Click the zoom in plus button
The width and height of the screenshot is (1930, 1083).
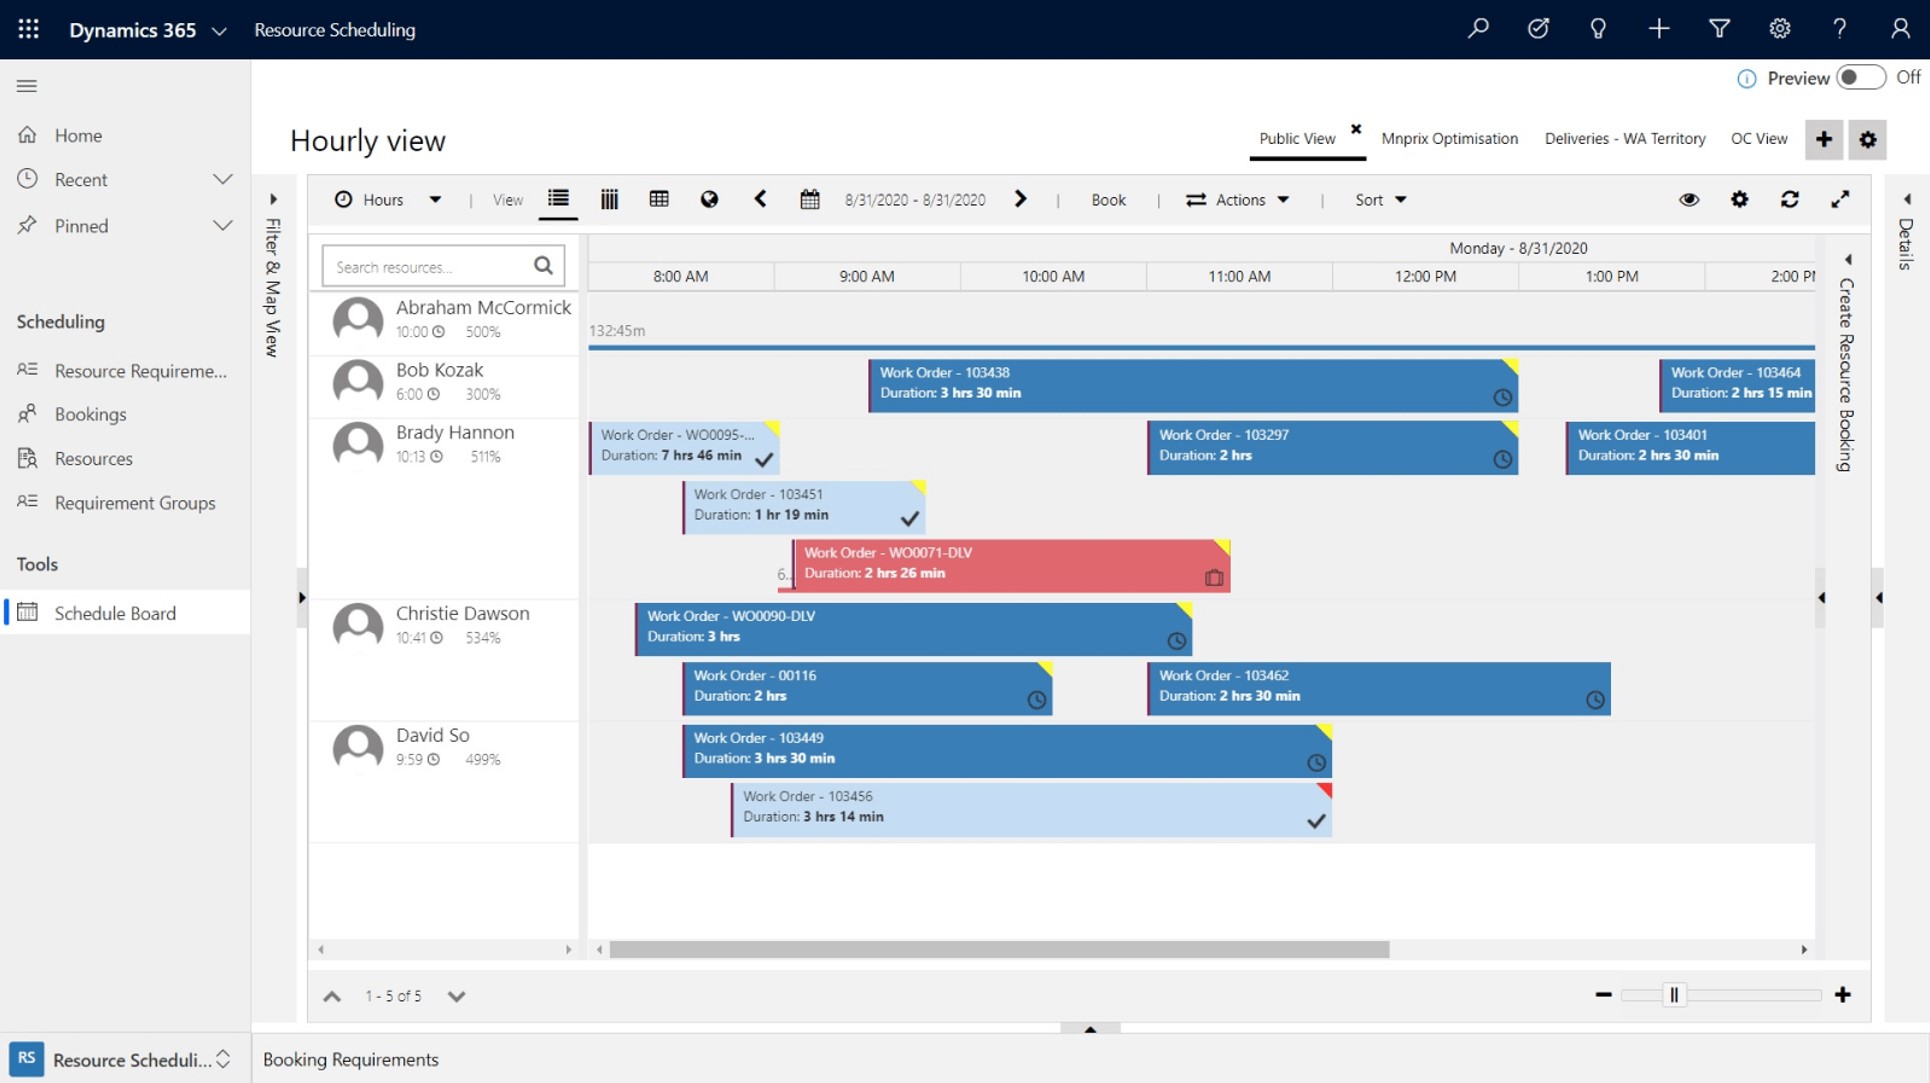click(1843, 994)
